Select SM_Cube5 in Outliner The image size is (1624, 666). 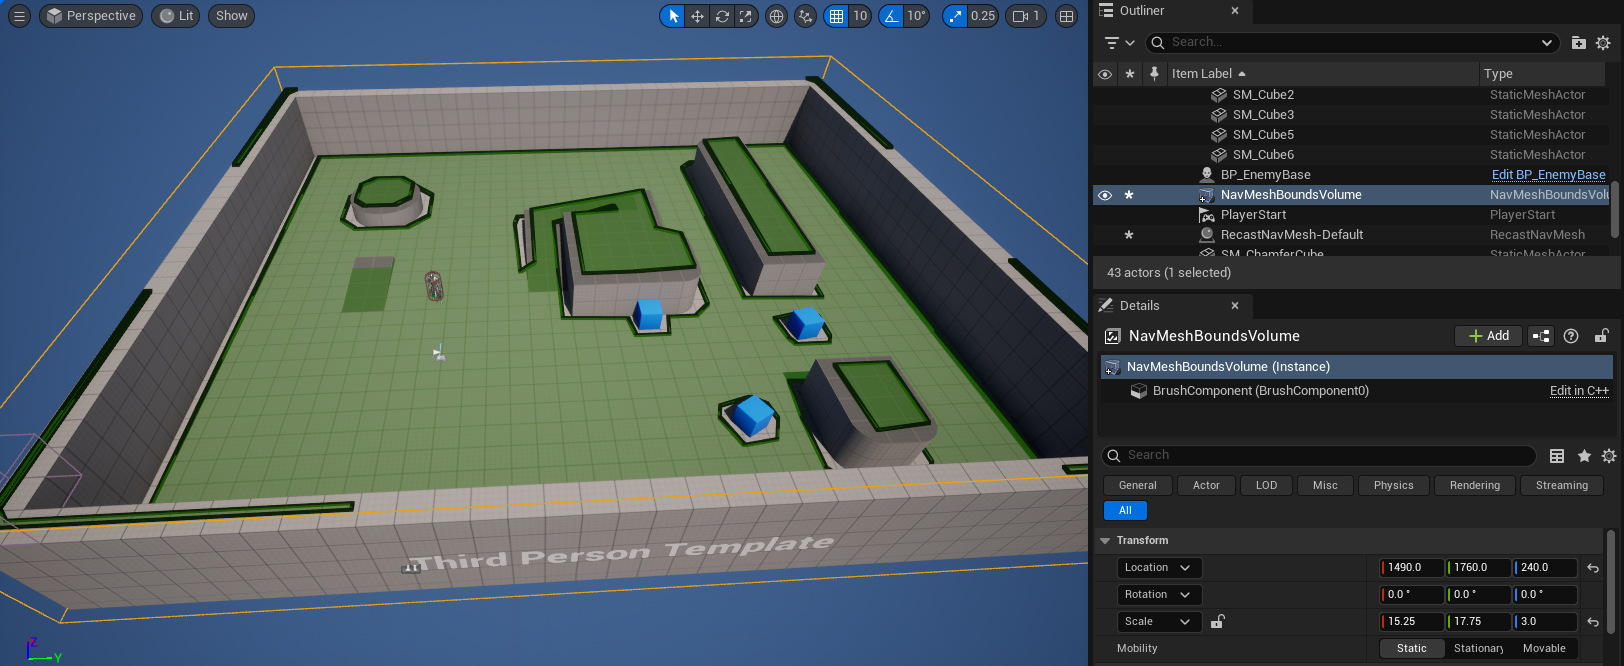[1263, 135]
